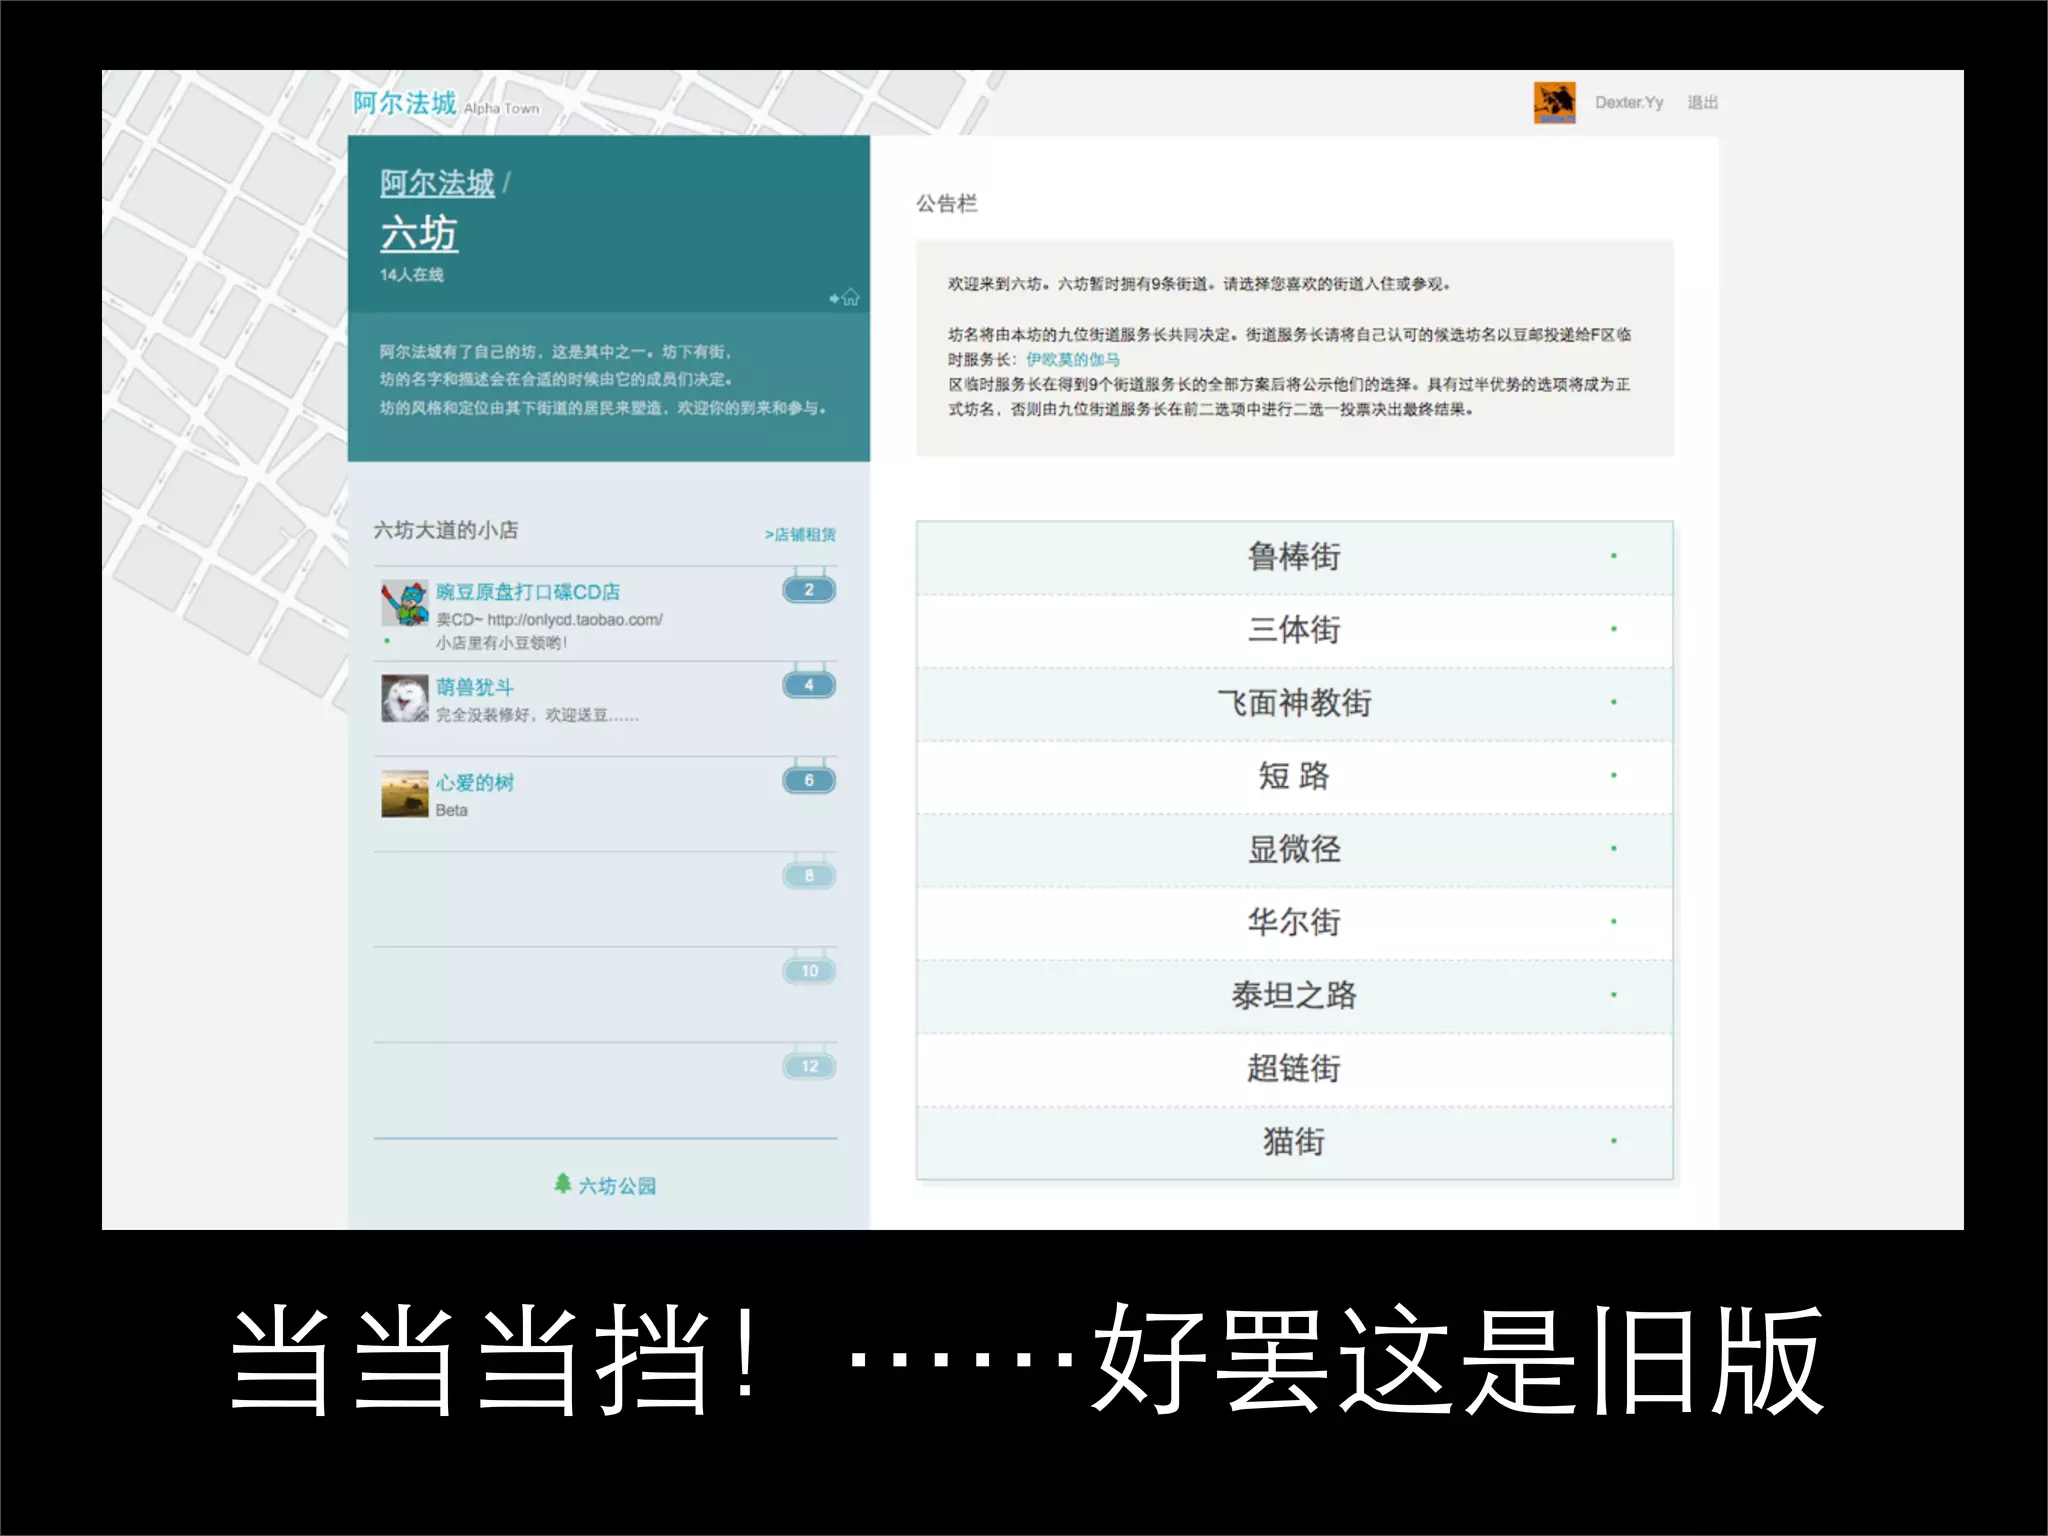This screenshot has width=2048, height=1536.
Task: Open the 阿尔法城 breadcrumb link
Action: click(437, 183)
